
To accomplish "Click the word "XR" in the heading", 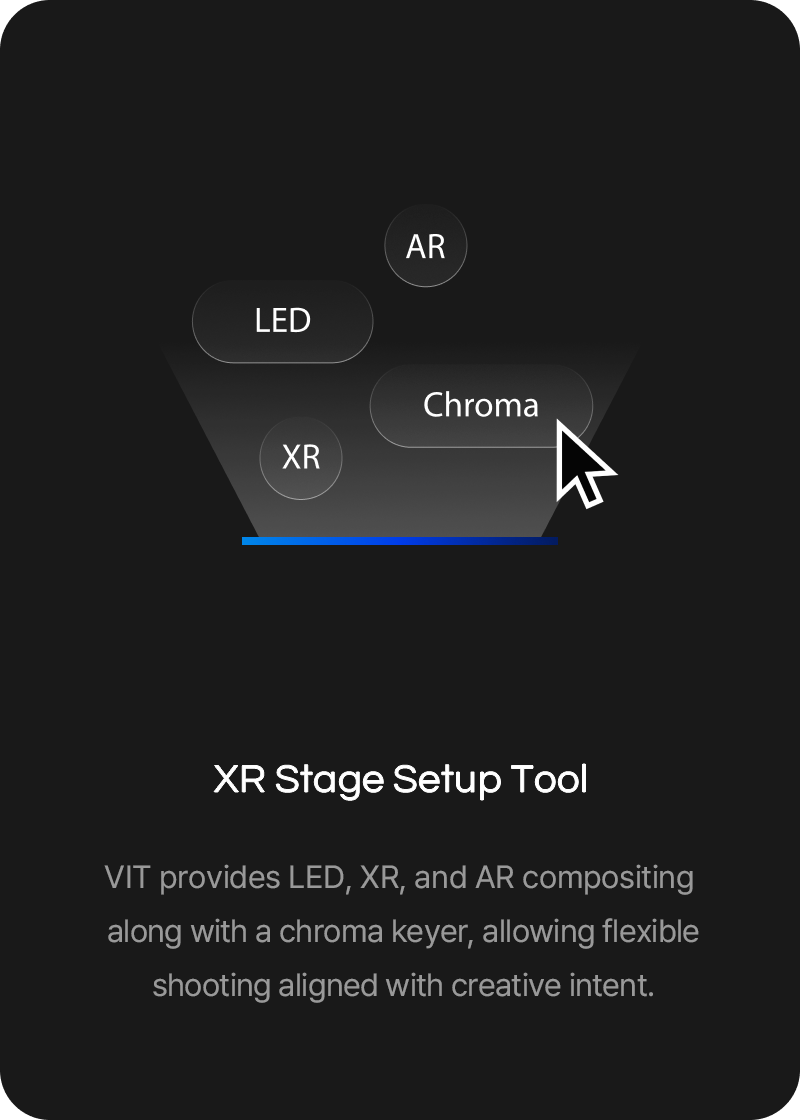I will click(x=239, y=779).
